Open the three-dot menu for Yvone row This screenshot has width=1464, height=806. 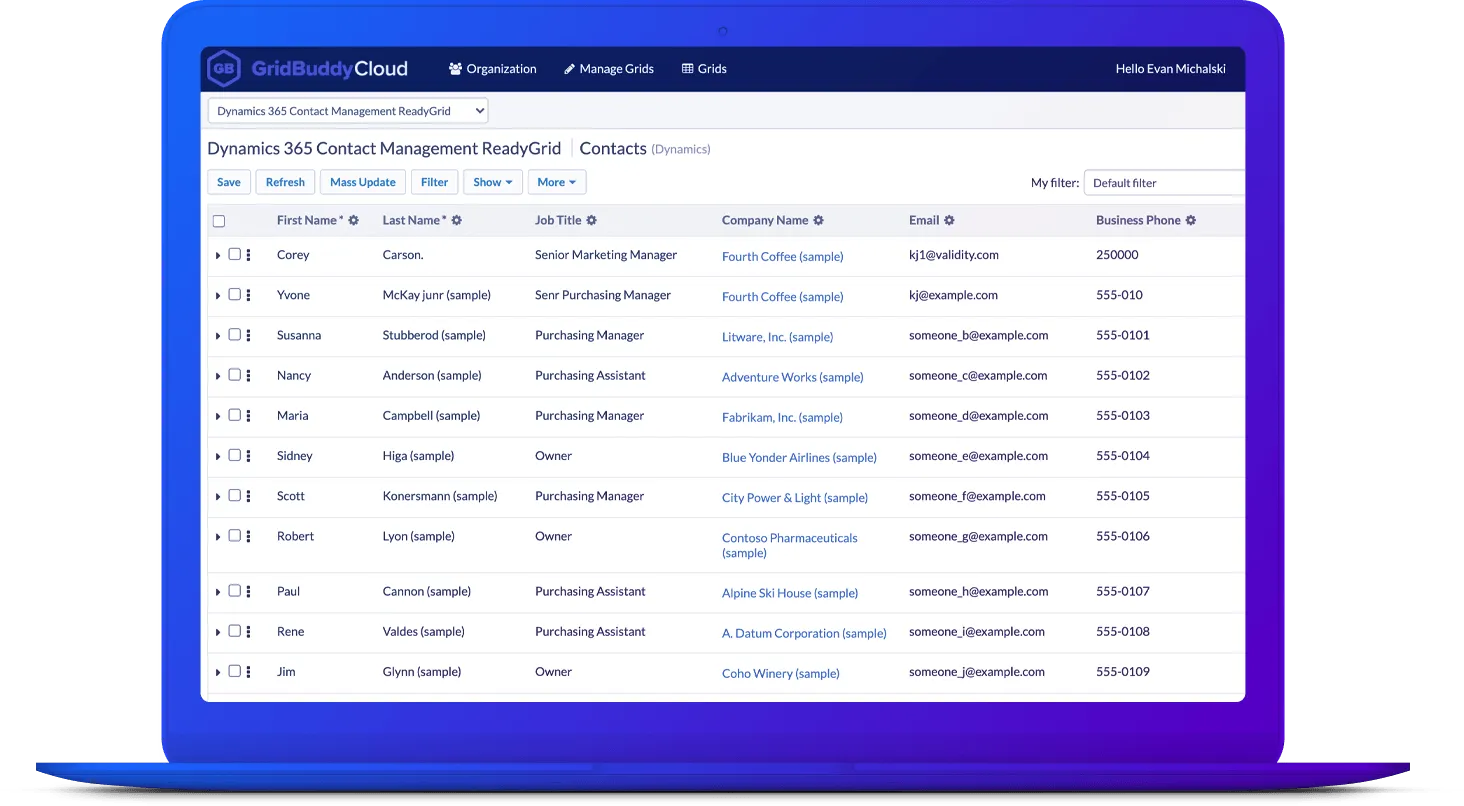(x=248, y=295)
